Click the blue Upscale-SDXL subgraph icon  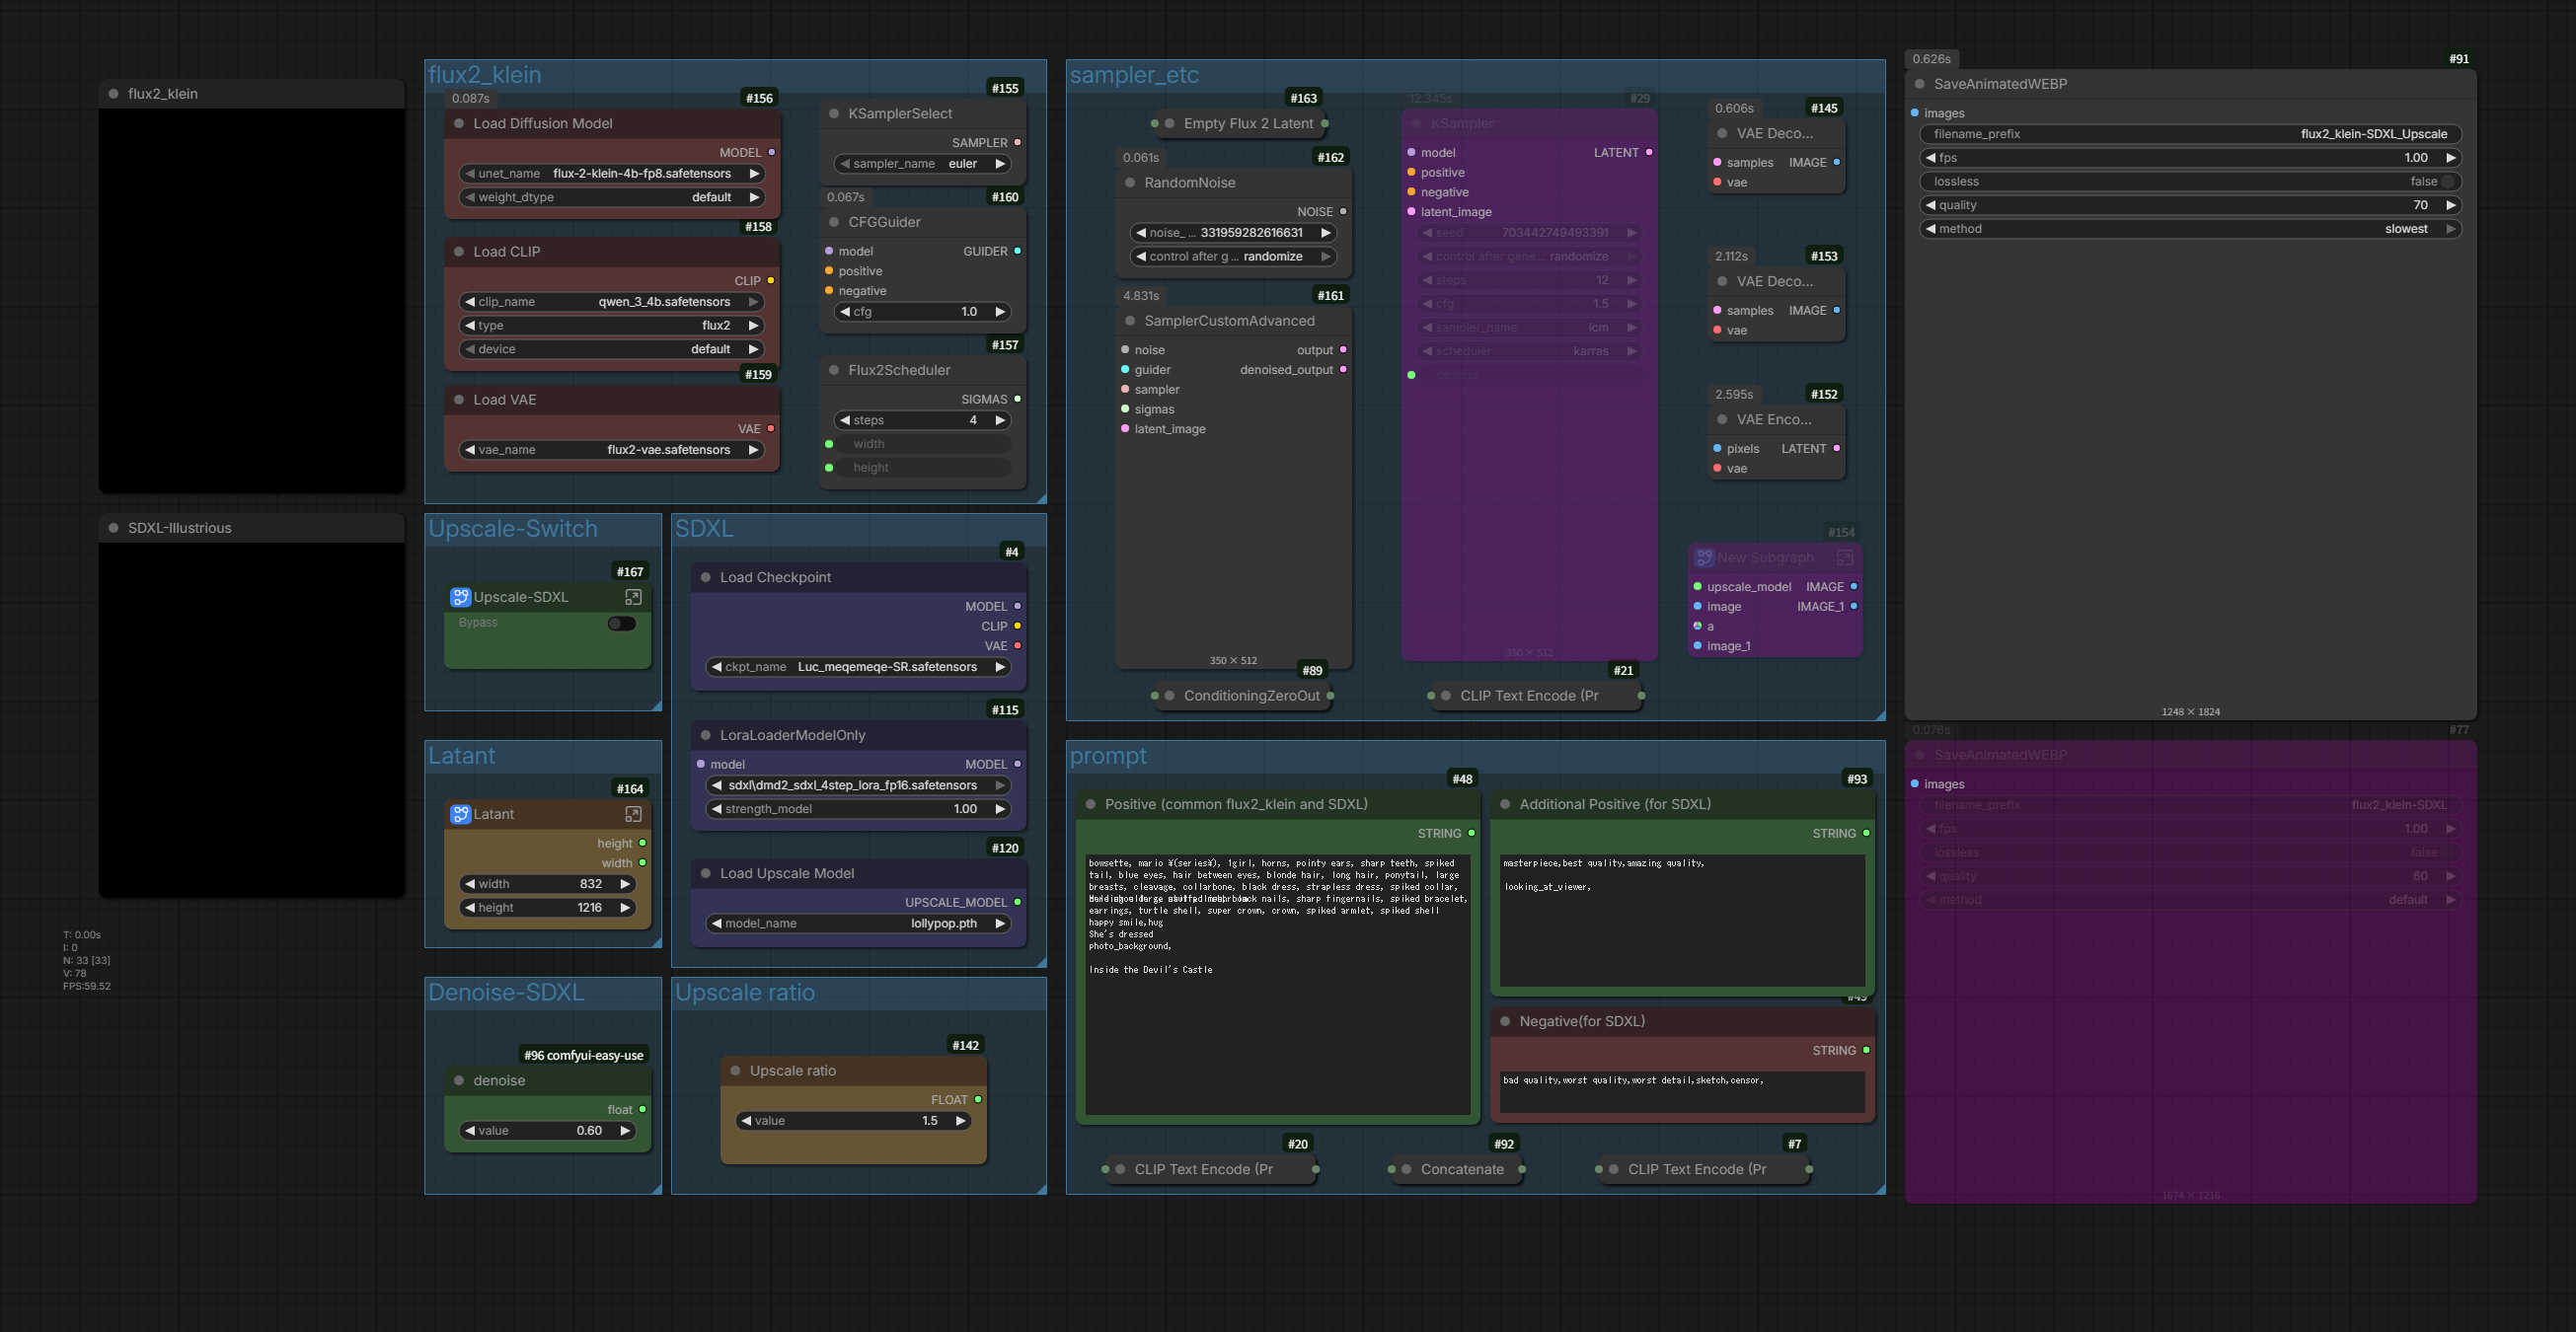point(460,597)
